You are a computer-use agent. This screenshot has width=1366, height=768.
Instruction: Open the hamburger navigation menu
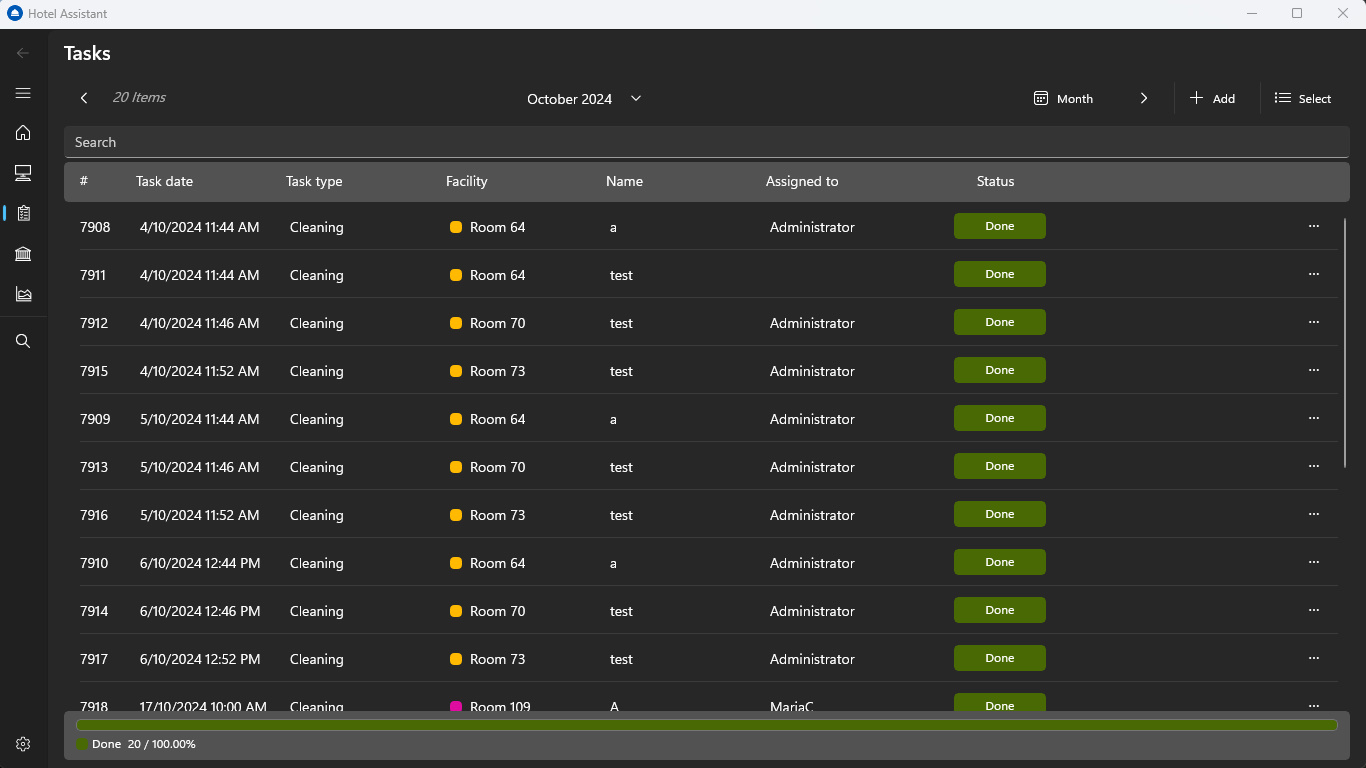pyautogui.click(x=23, y=93)
